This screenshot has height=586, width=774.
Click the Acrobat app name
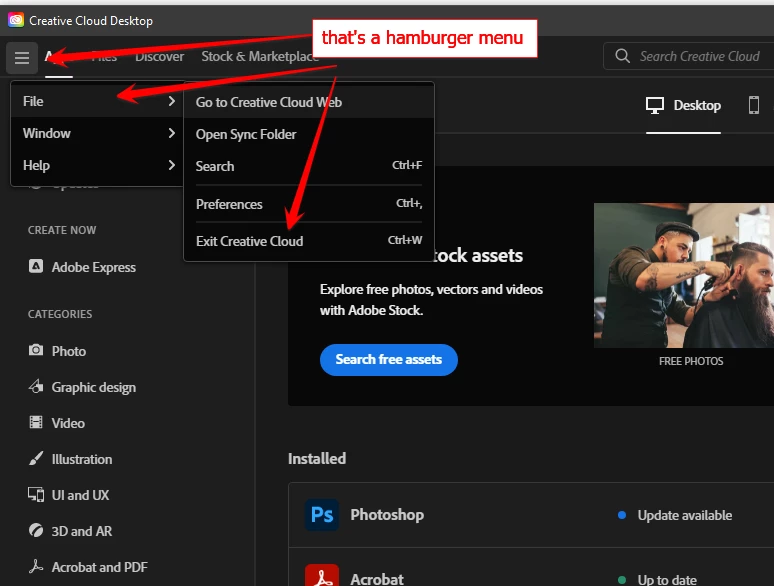[377, 579]
